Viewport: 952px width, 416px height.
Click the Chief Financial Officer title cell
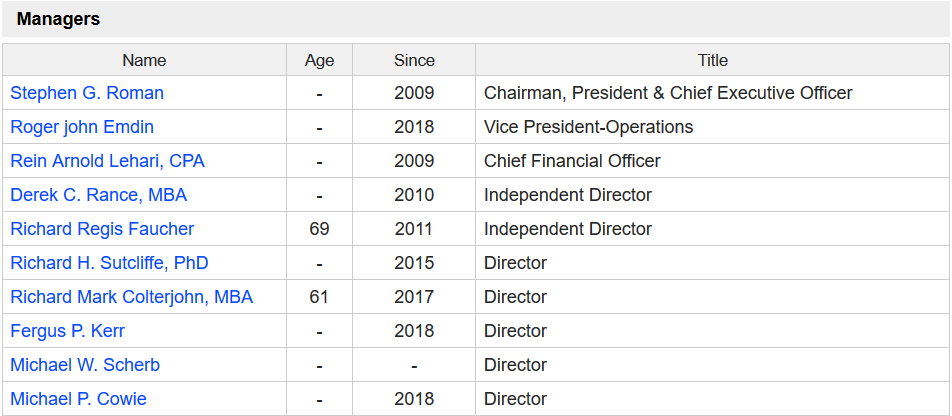(x=572, y=161)
